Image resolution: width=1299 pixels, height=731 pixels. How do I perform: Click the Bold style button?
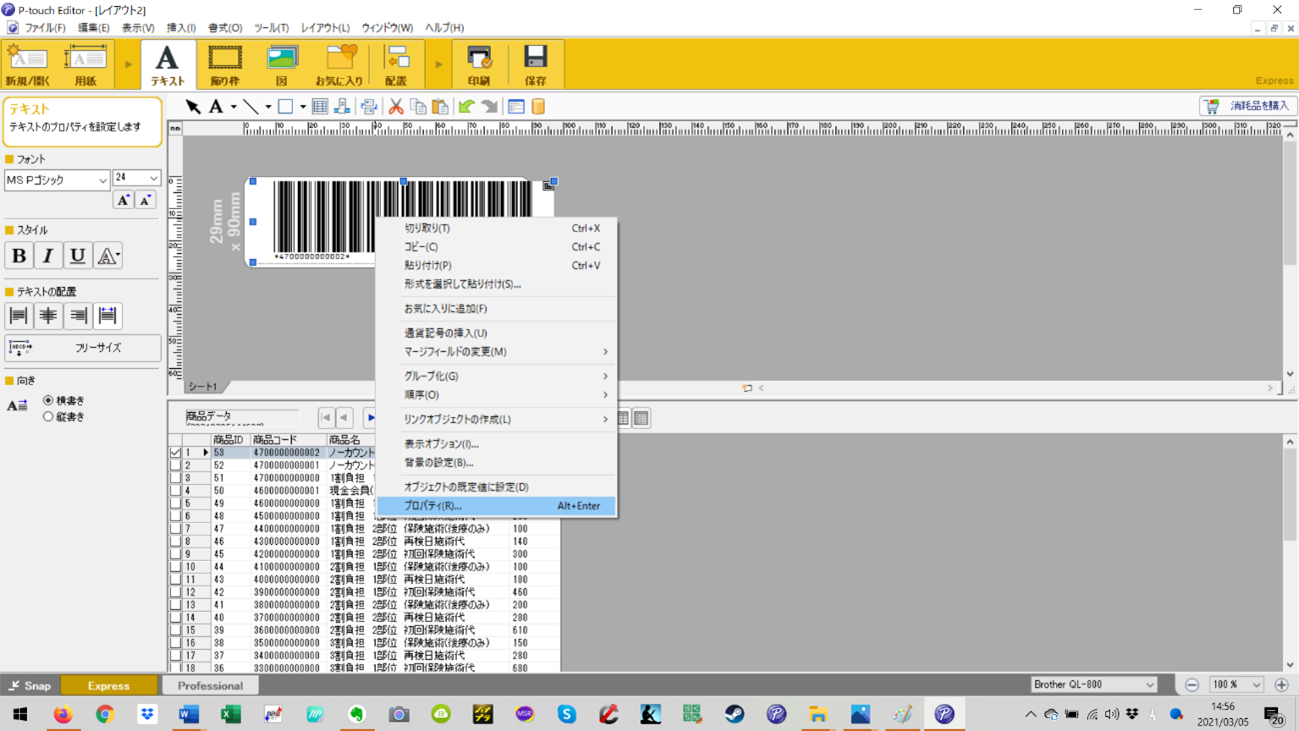click(19, 256)
